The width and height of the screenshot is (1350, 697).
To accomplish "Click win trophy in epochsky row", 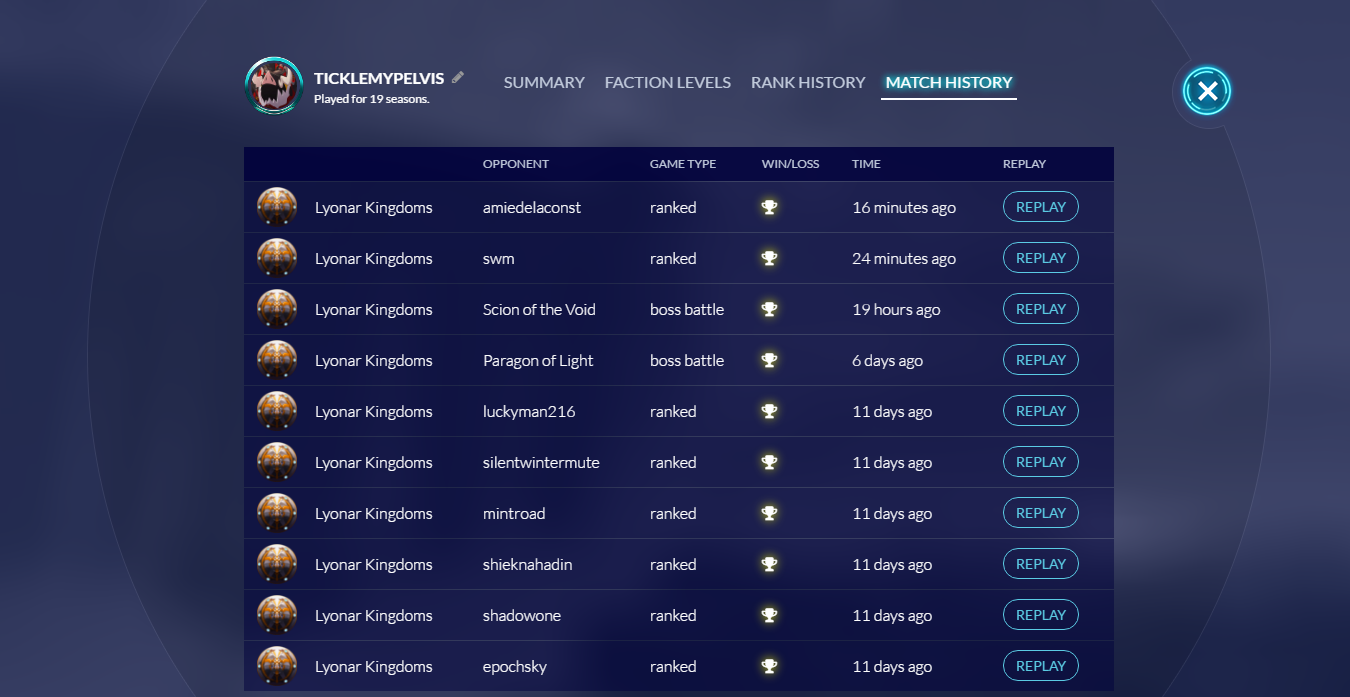I will [769, 666].
